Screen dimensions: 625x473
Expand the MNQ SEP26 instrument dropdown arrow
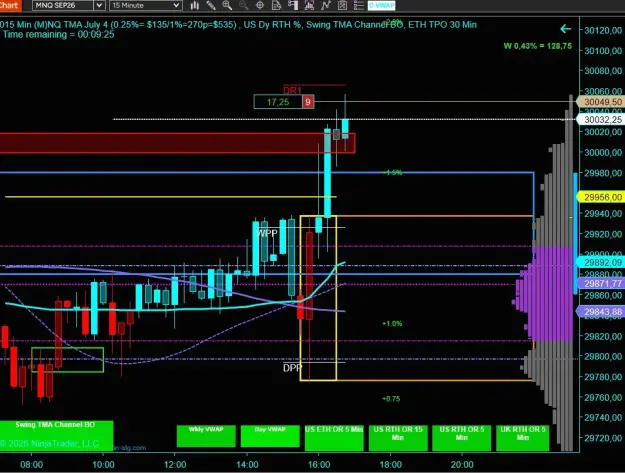tap(99, 5)
